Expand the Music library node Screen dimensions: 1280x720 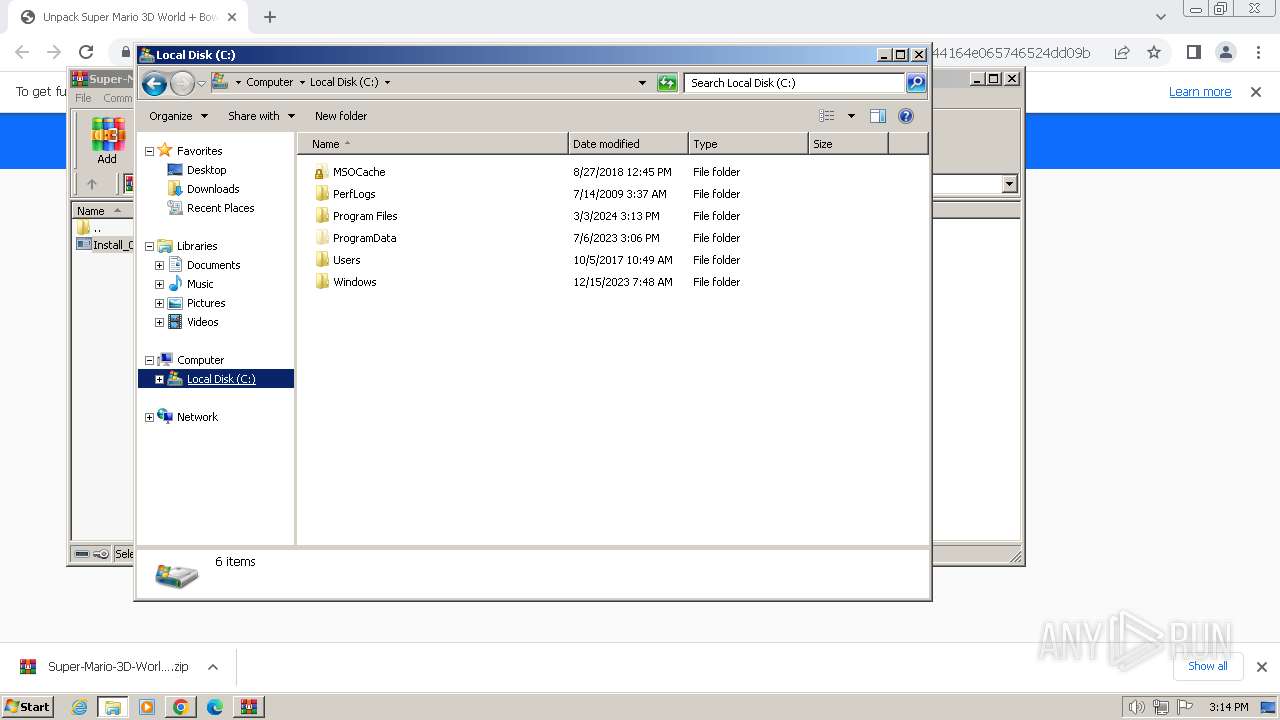coord(159,284)
